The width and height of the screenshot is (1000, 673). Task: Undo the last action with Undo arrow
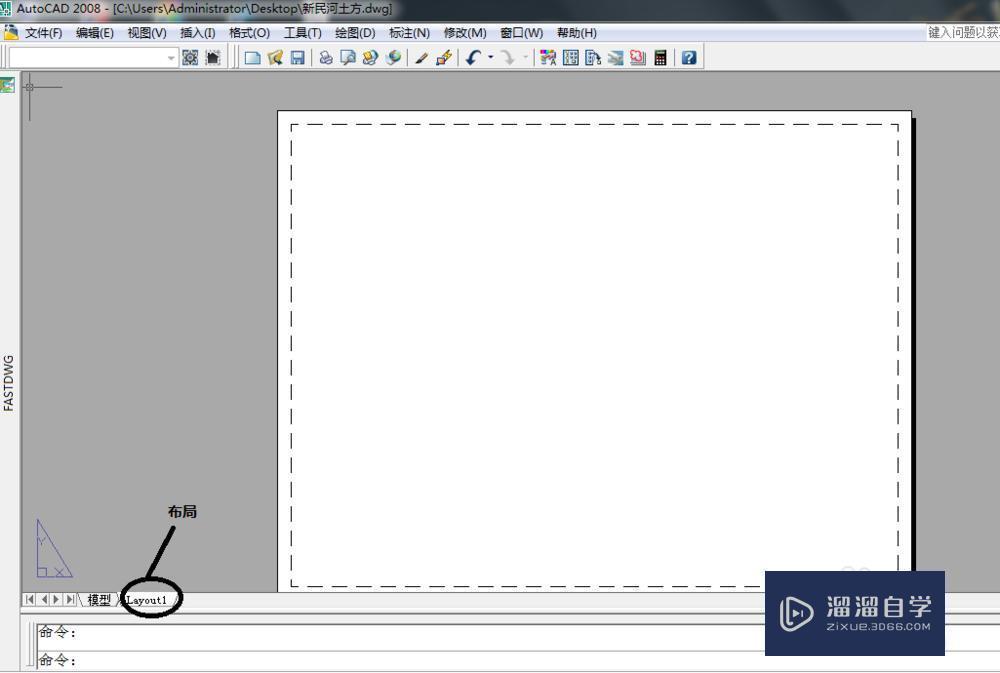[473, 58]
